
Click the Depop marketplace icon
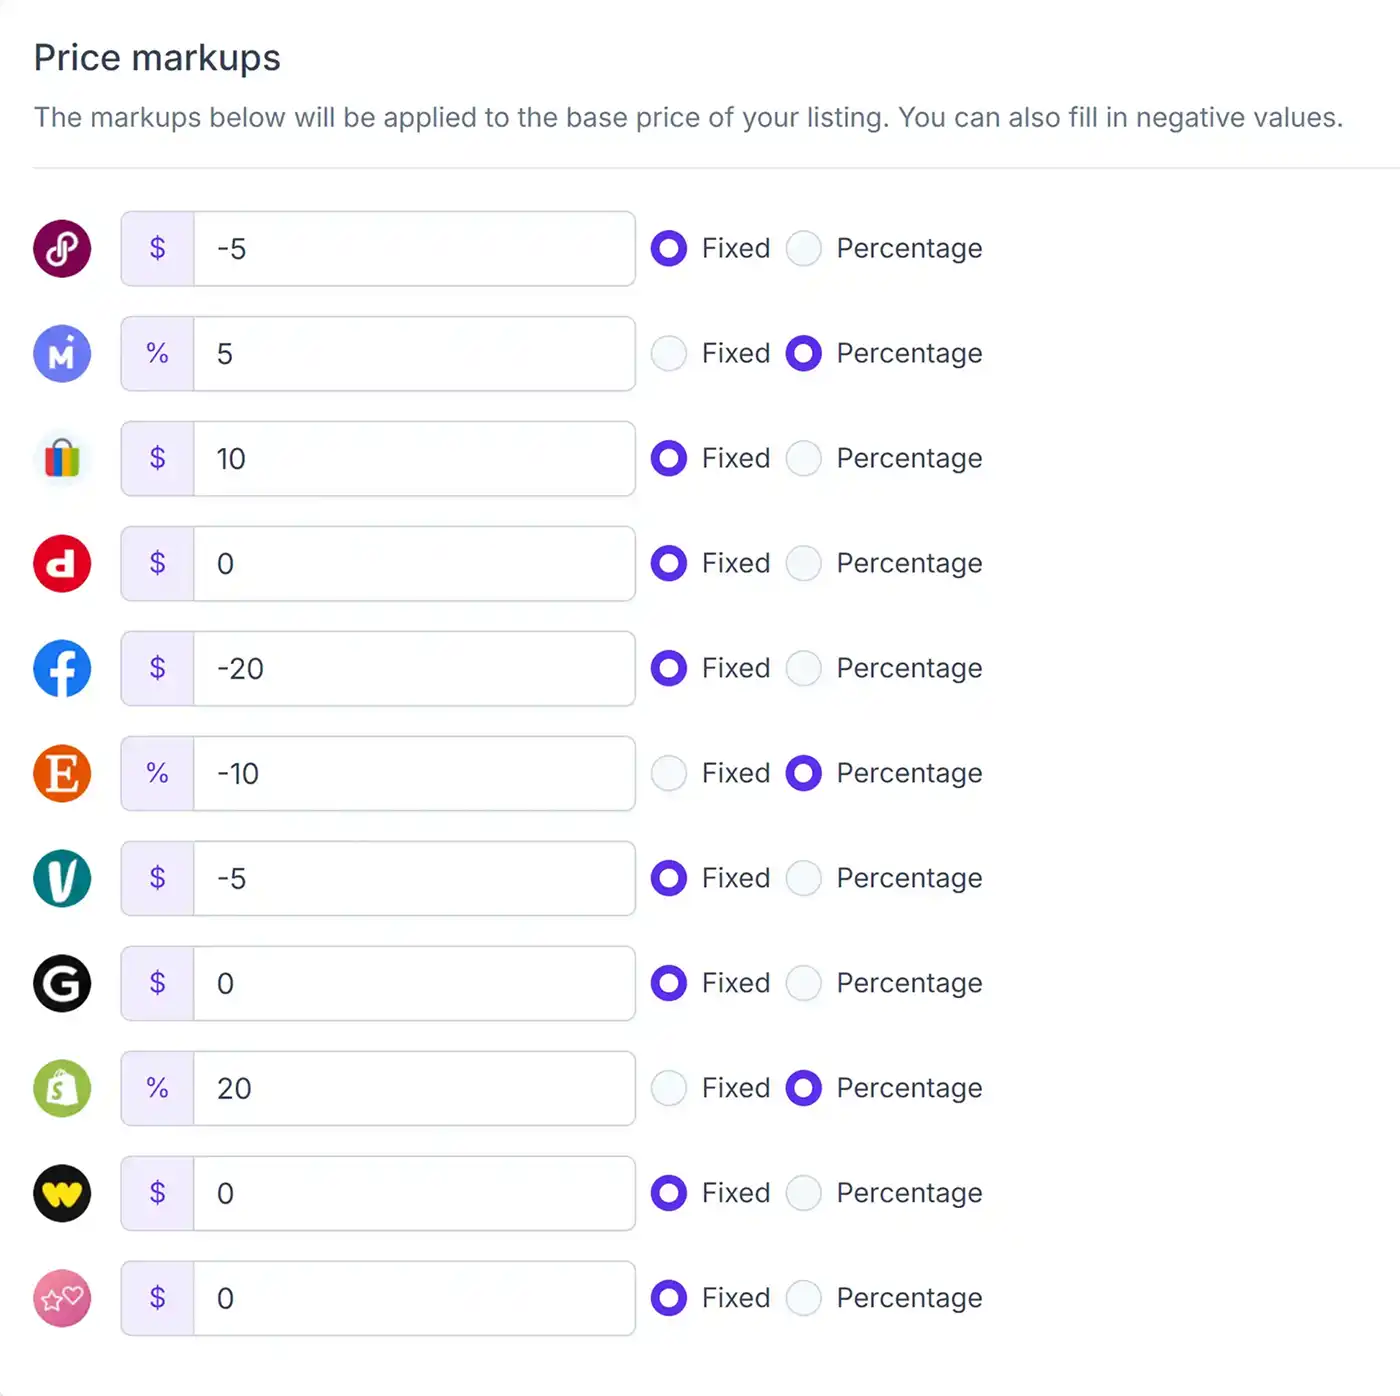[61, 563]
